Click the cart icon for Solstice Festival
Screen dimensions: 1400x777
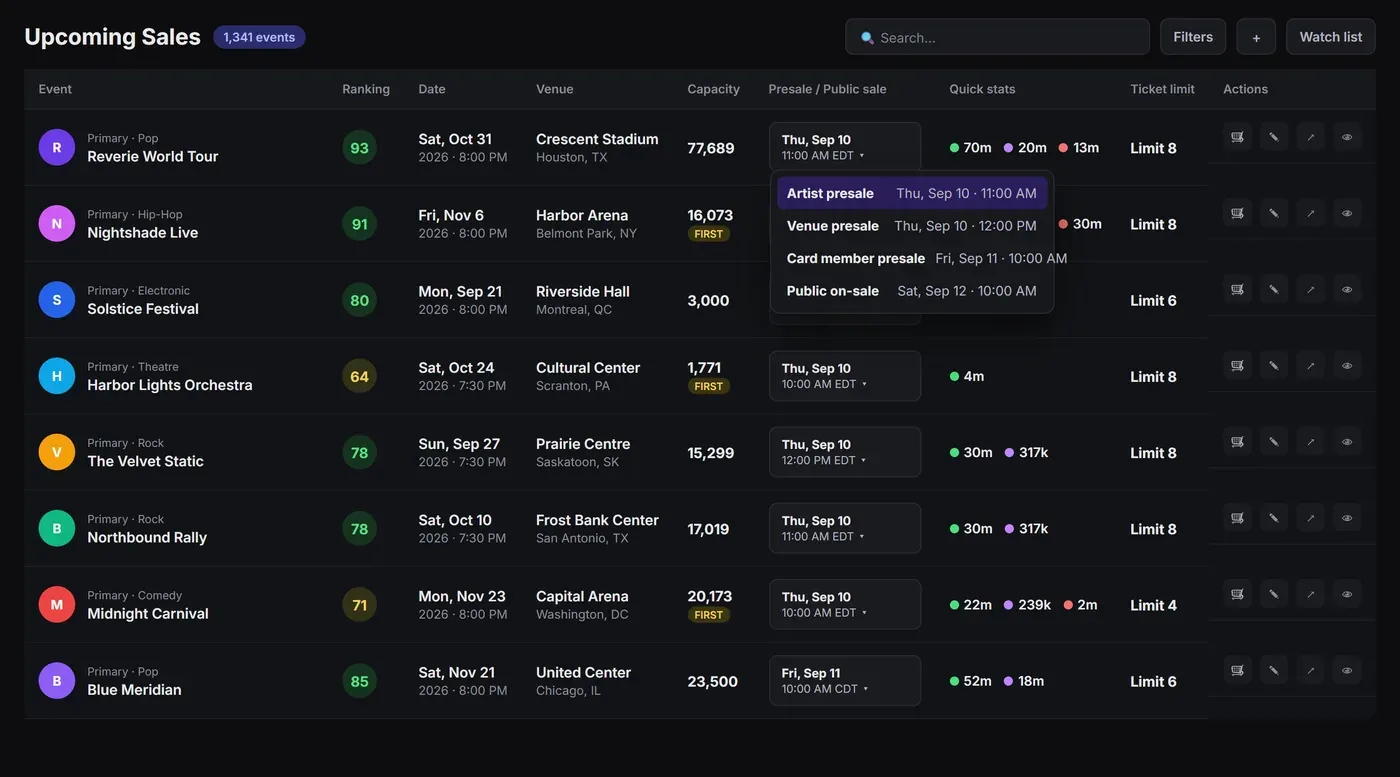1237,289
